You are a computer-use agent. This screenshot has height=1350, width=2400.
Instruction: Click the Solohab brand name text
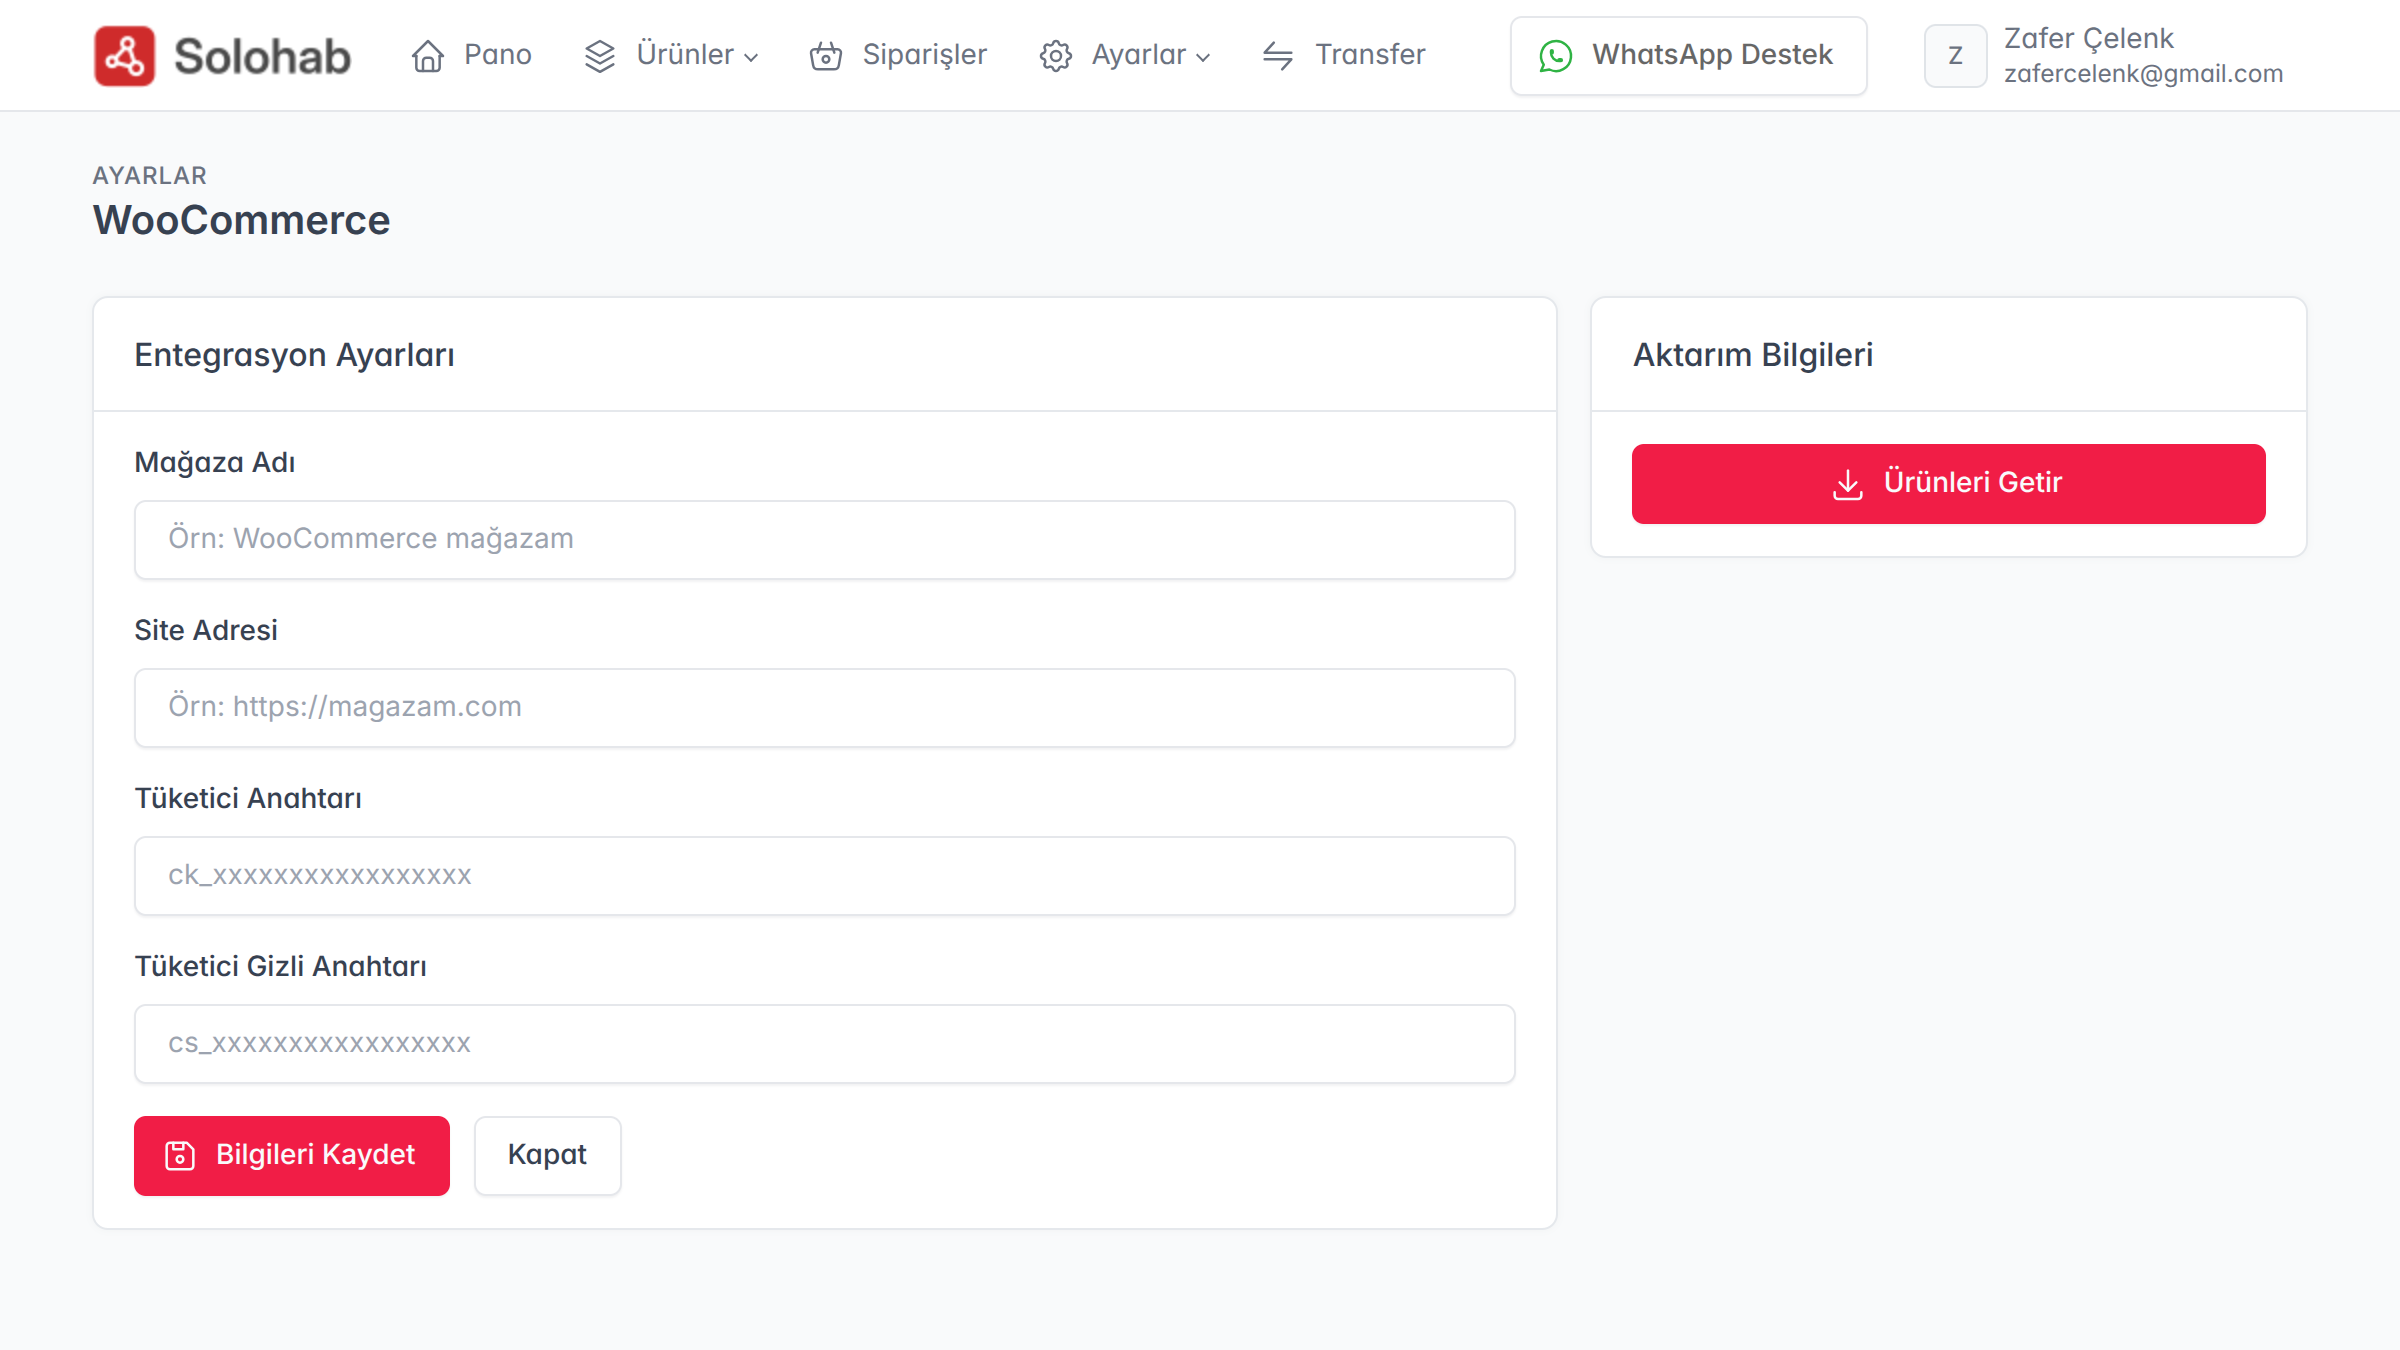pyautogui.click(x=262, y=56)
